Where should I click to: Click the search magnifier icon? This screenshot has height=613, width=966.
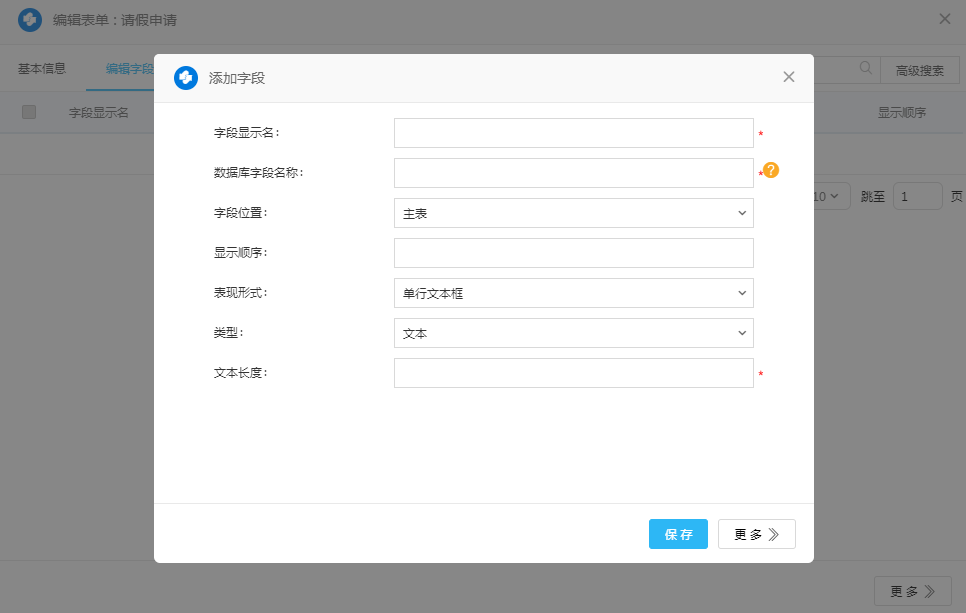[x=866, y=69]
